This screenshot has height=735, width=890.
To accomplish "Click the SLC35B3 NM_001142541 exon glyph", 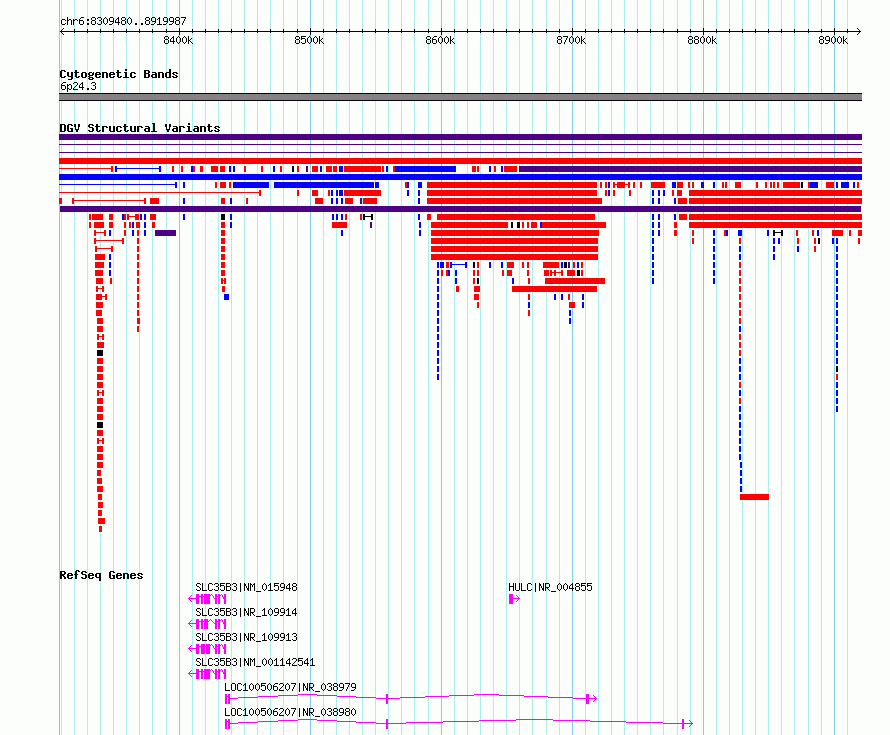I will [207, 674].
